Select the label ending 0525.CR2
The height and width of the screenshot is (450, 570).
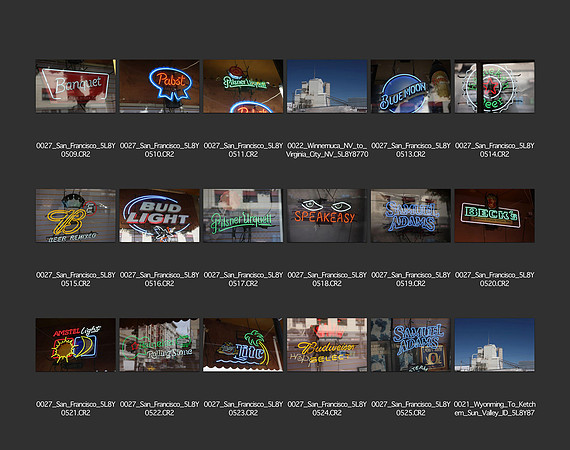tap(411, 409)
